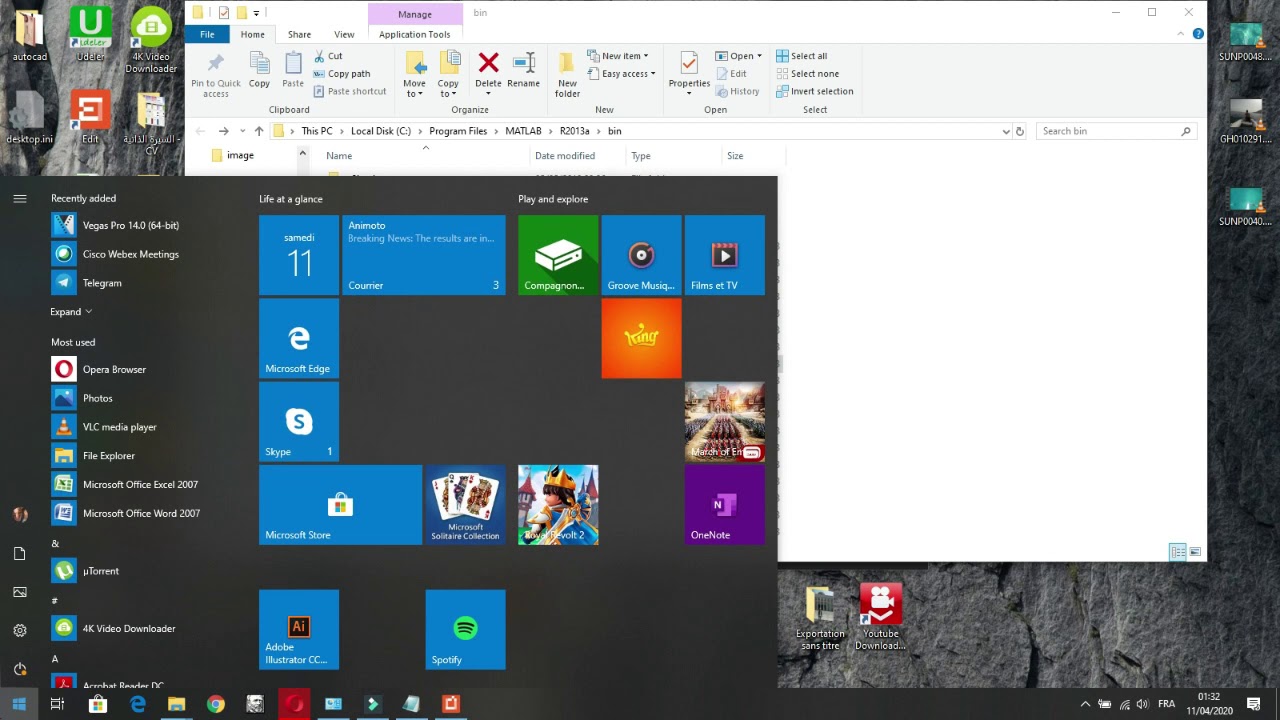Open the Skype tile
The width and height of the screenshot is (1280, 720).
299,422
